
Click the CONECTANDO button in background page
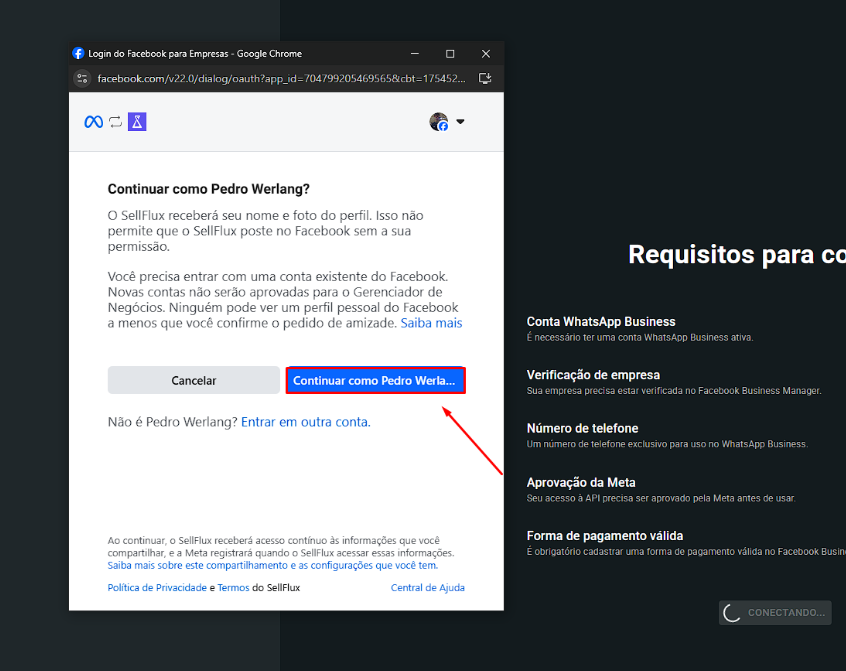tap(775, 613)
